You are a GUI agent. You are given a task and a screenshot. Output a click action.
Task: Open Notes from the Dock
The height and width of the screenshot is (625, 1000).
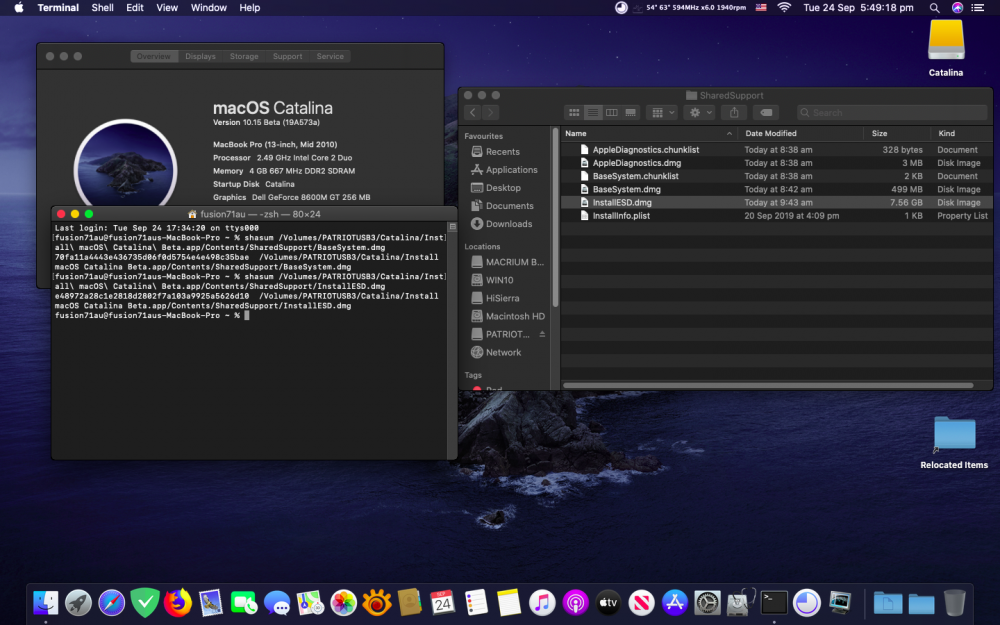pyautogui.click(x=509, y=603)
